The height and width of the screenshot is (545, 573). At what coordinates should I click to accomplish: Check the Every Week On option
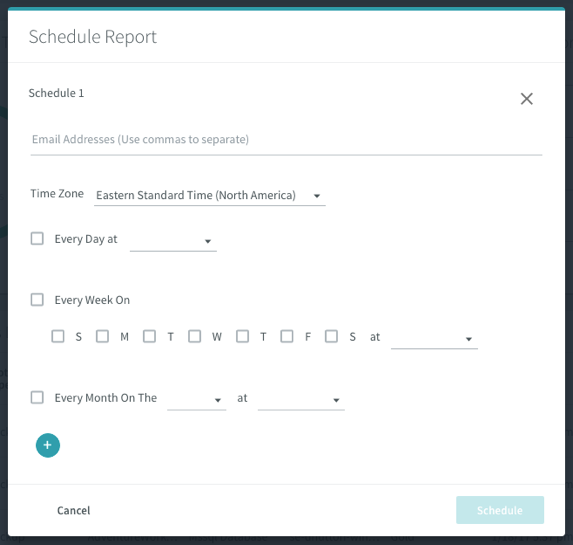coord(37,300)
